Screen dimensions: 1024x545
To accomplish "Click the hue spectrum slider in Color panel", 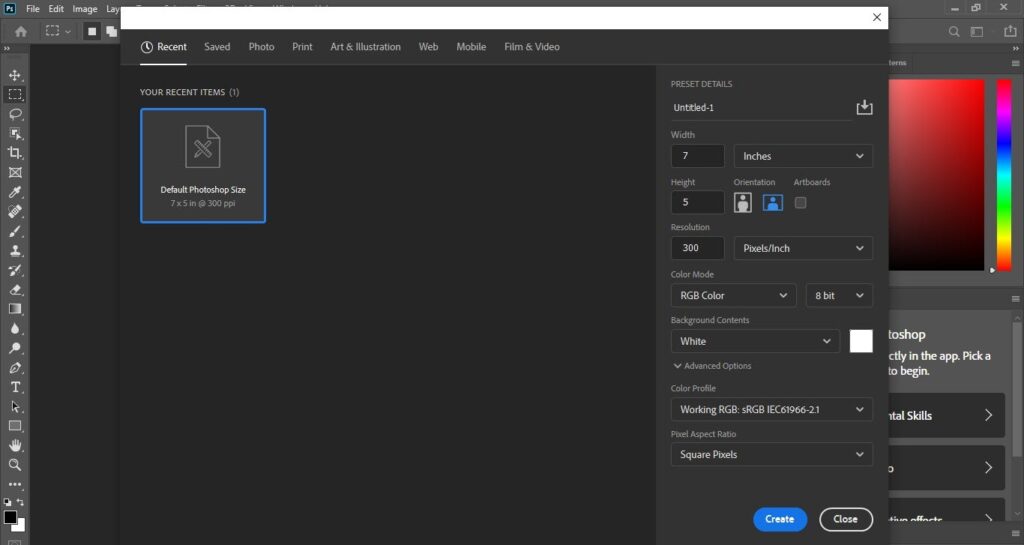I will [x=1004, y=175].
